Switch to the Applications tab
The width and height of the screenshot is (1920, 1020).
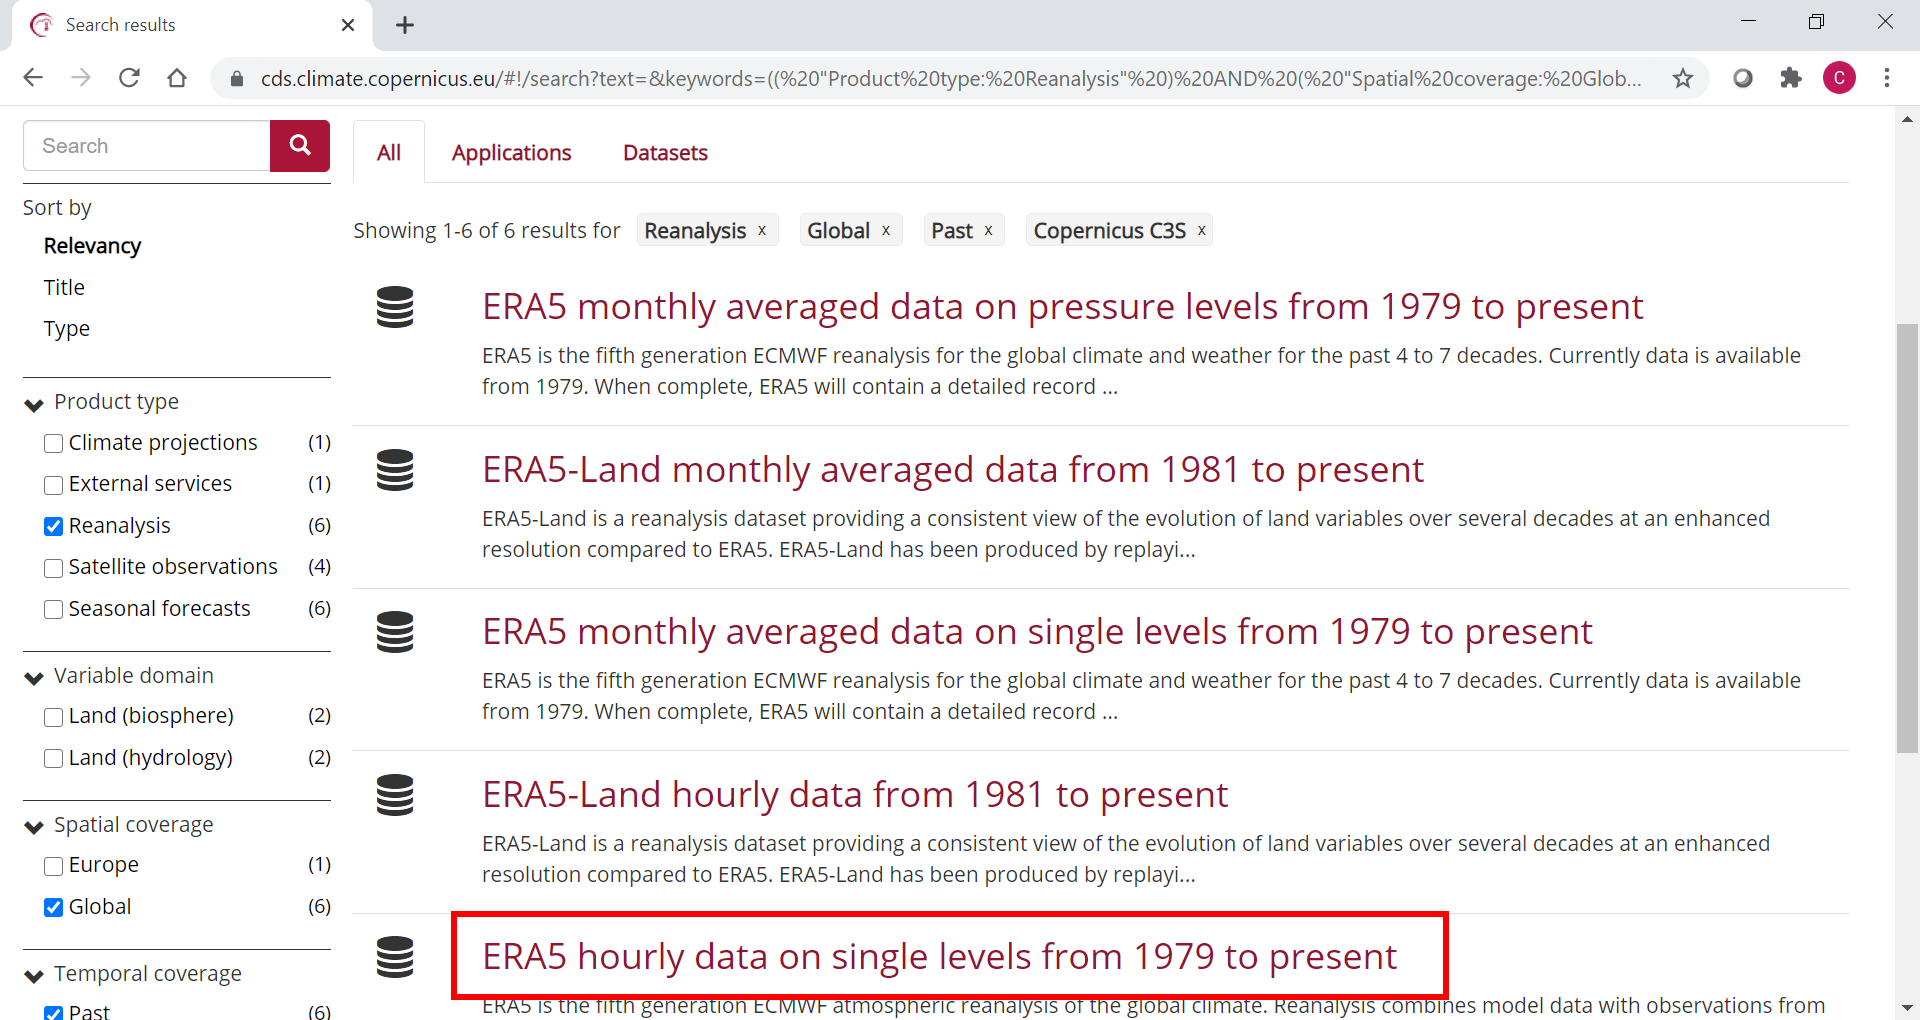click(511, 153)
